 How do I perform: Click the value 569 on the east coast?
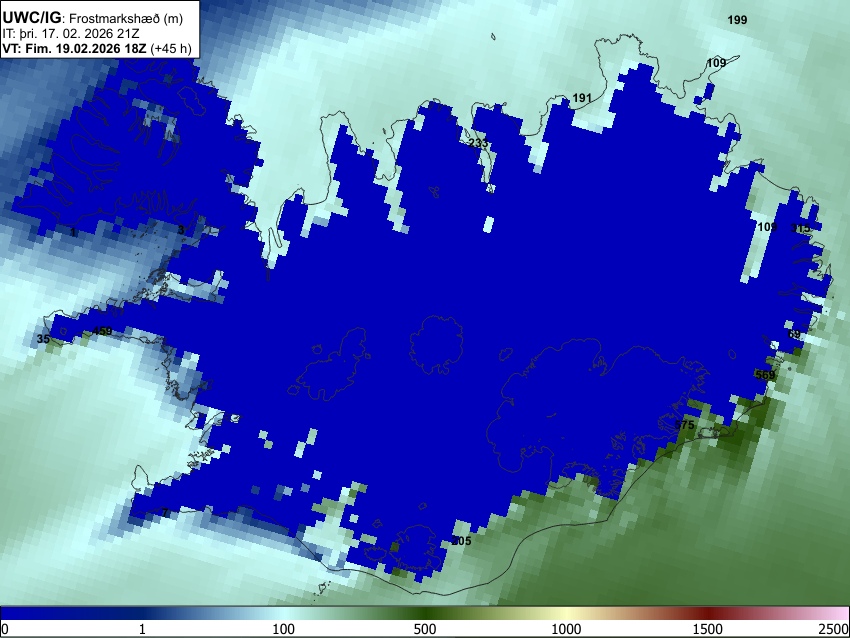[765, 375]
